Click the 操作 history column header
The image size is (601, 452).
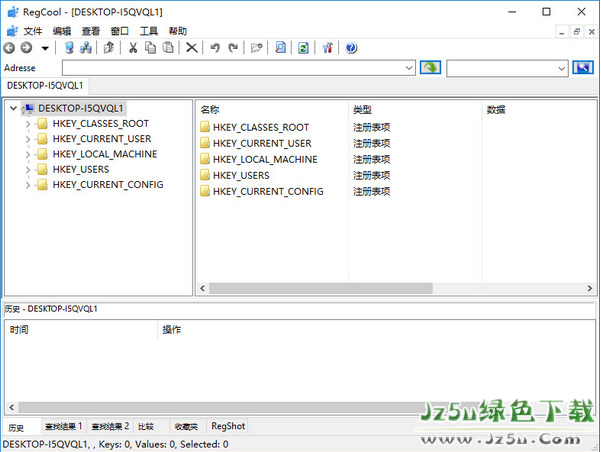click(x=376, y=330)
